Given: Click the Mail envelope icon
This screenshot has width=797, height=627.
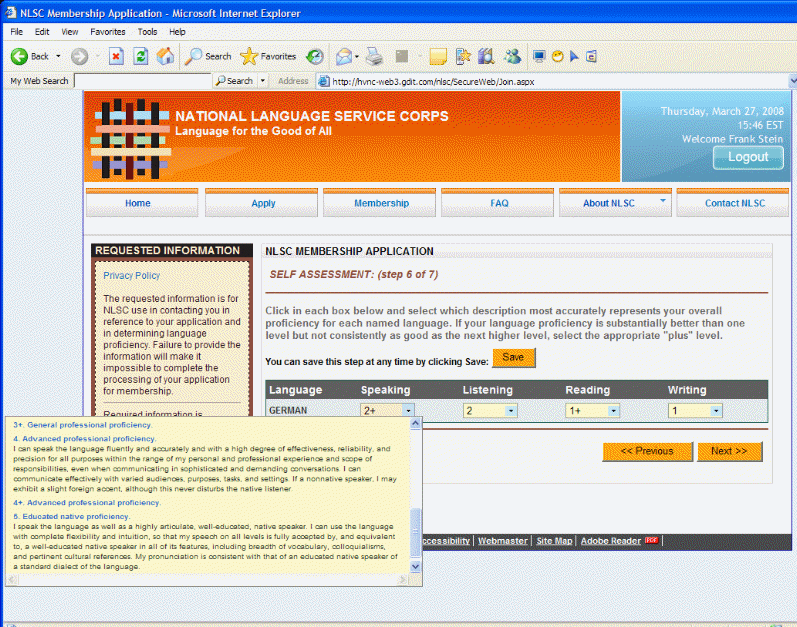Looking at the screenshot, I should click(x=344, y=56).
